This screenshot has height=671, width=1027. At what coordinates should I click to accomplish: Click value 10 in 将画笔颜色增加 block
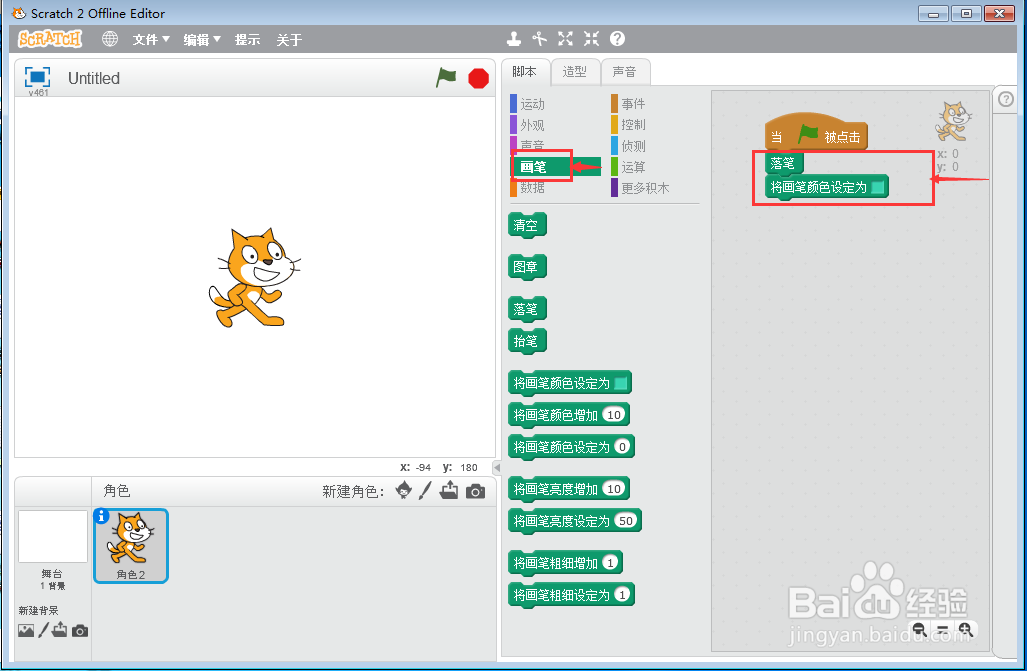point(614,415)
